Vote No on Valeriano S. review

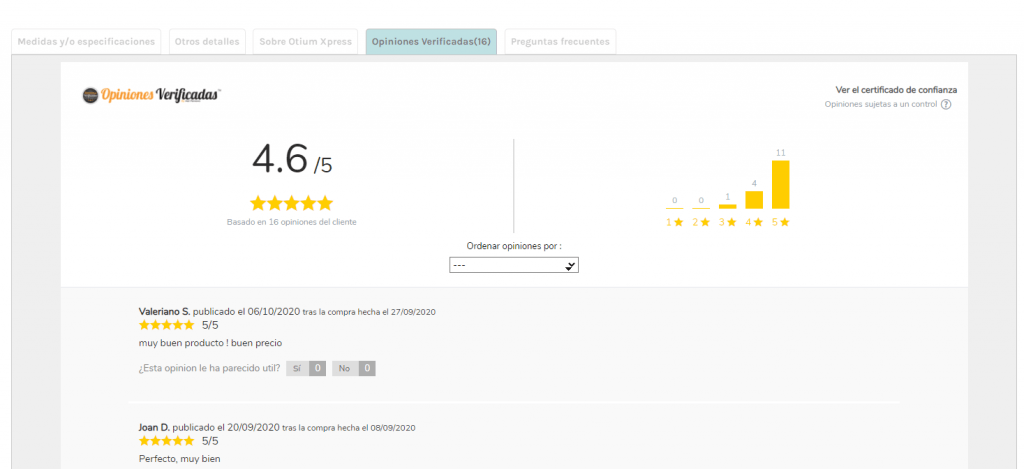tap(353, 368)
